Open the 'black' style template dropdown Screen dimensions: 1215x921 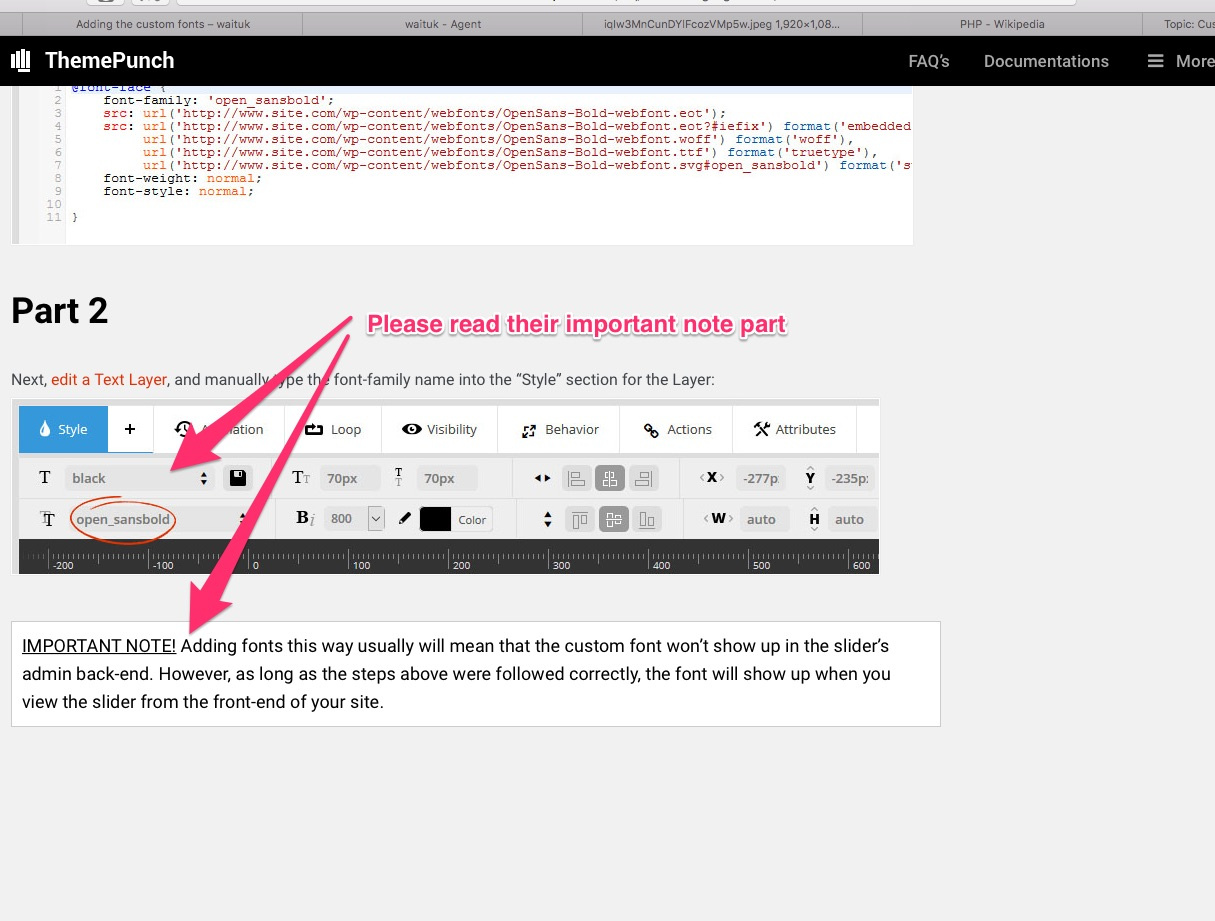click(139, 478)
